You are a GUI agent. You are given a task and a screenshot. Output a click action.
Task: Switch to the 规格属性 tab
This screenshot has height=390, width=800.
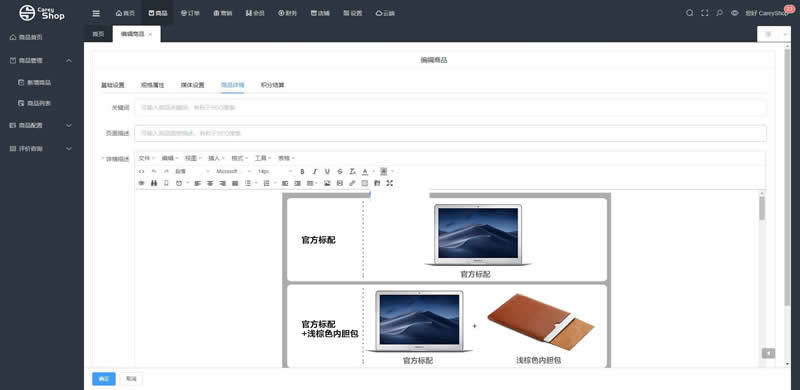[153, 85]
